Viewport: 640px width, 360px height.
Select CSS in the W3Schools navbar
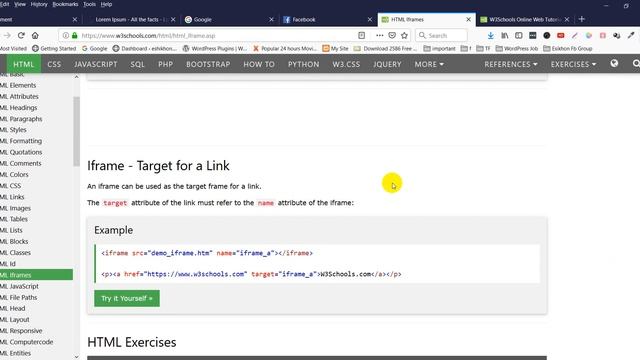54,64
